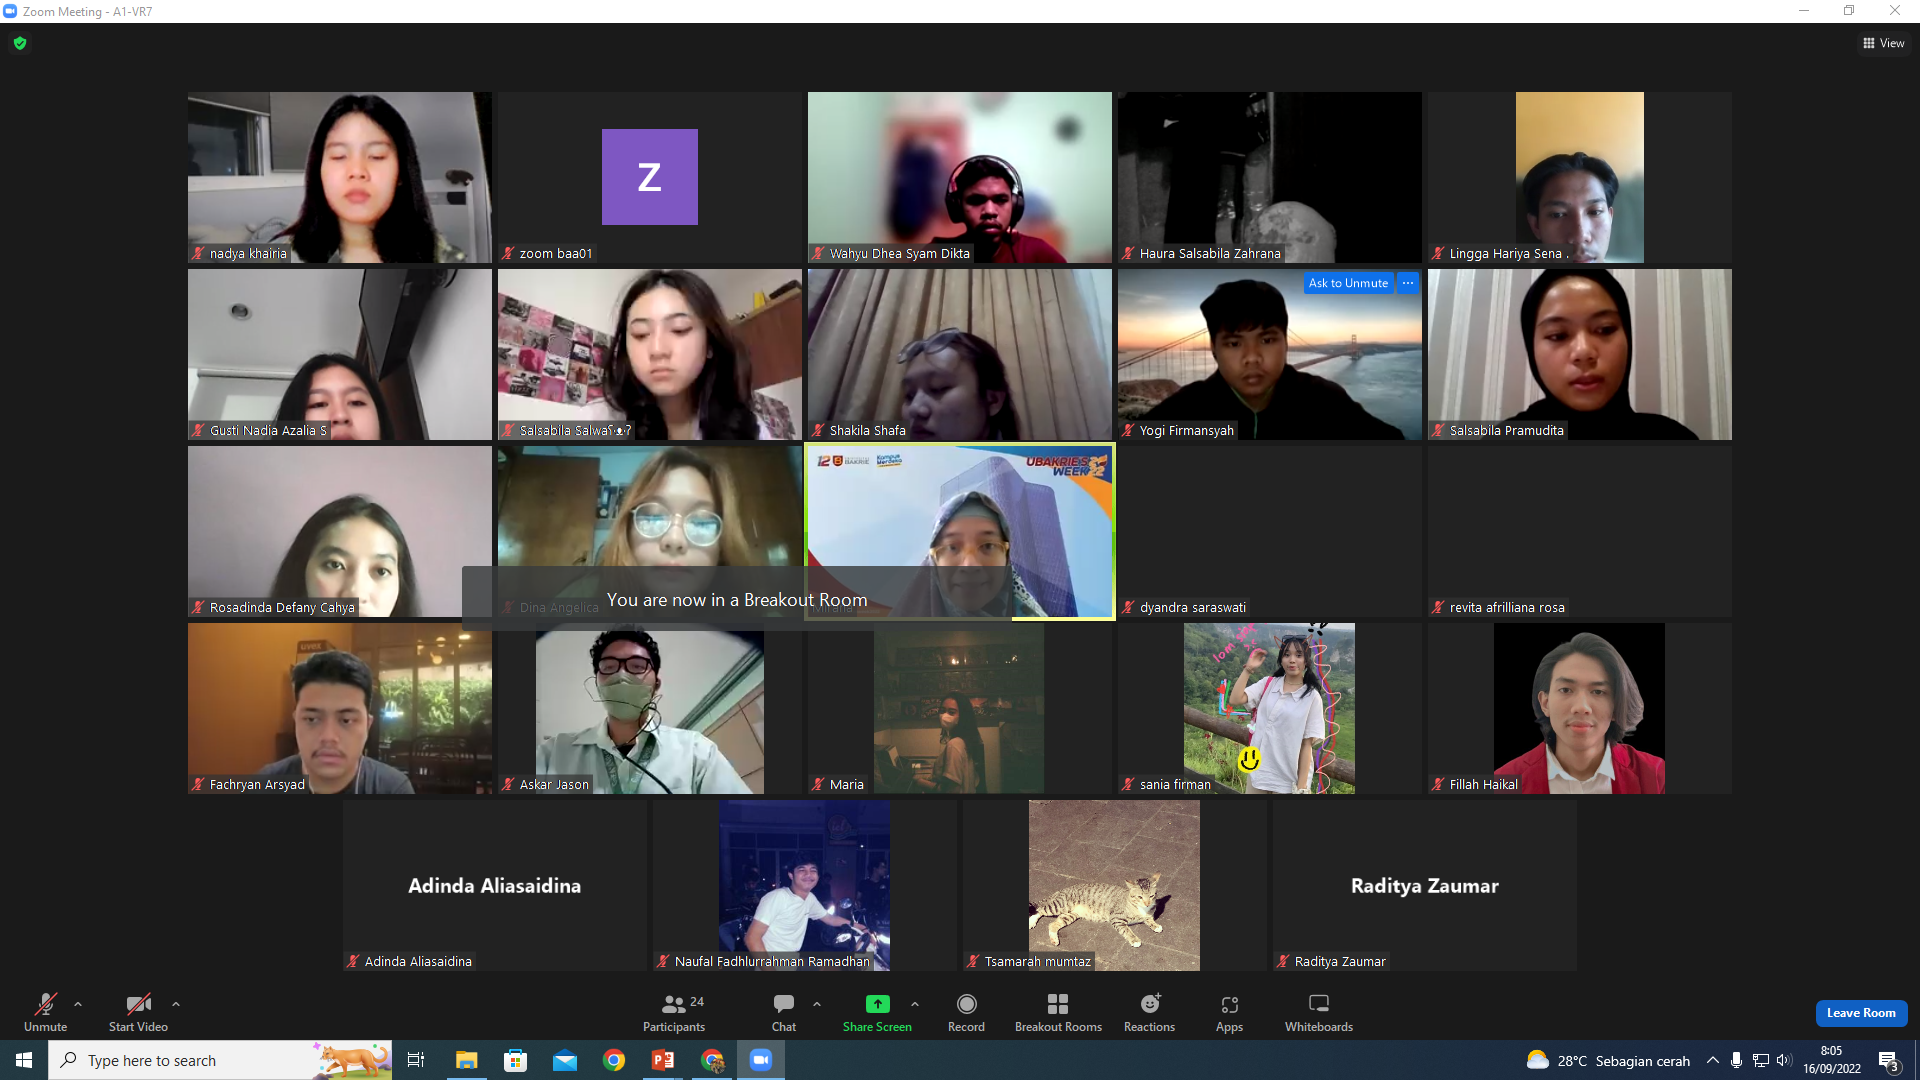Click the tray microphone icon
The height and width of the screenshot is (1080, 1920).
(x=1737, y=1060)
